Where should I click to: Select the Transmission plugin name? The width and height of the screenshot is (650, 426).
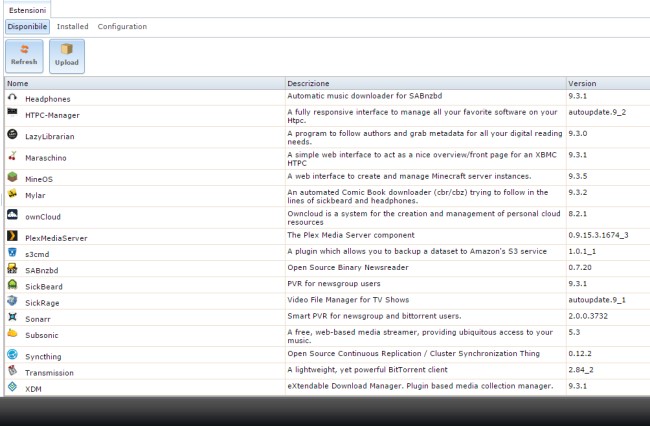pos(49,373)
